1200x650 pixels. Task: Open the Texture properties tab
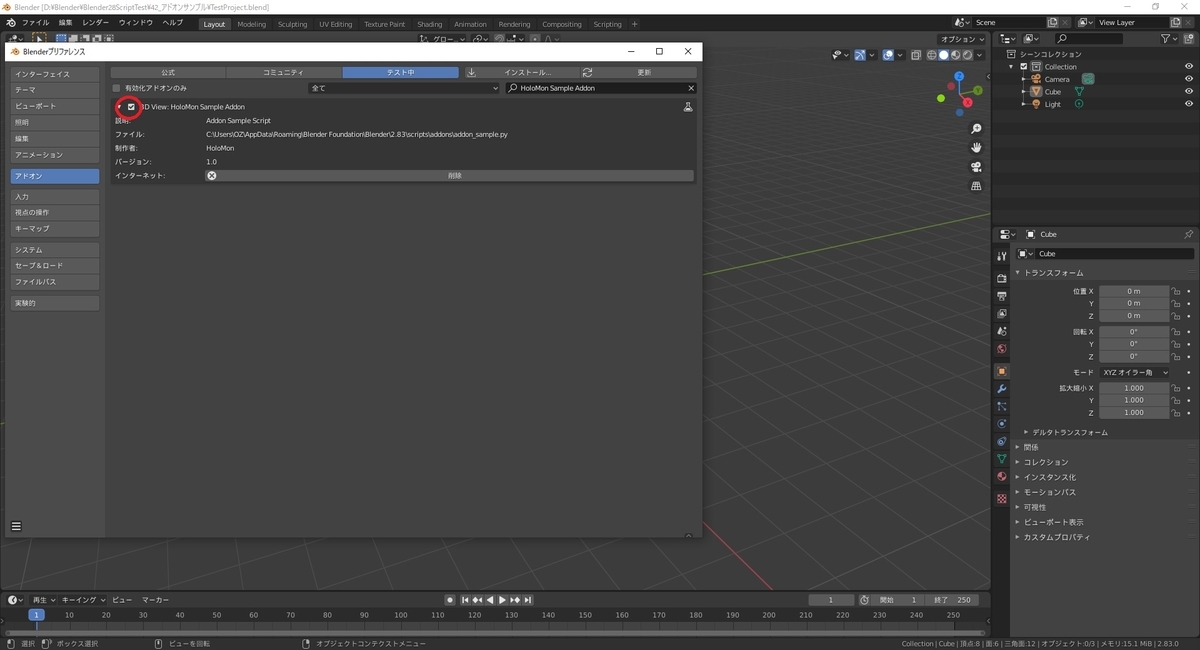coord(1001,498)
